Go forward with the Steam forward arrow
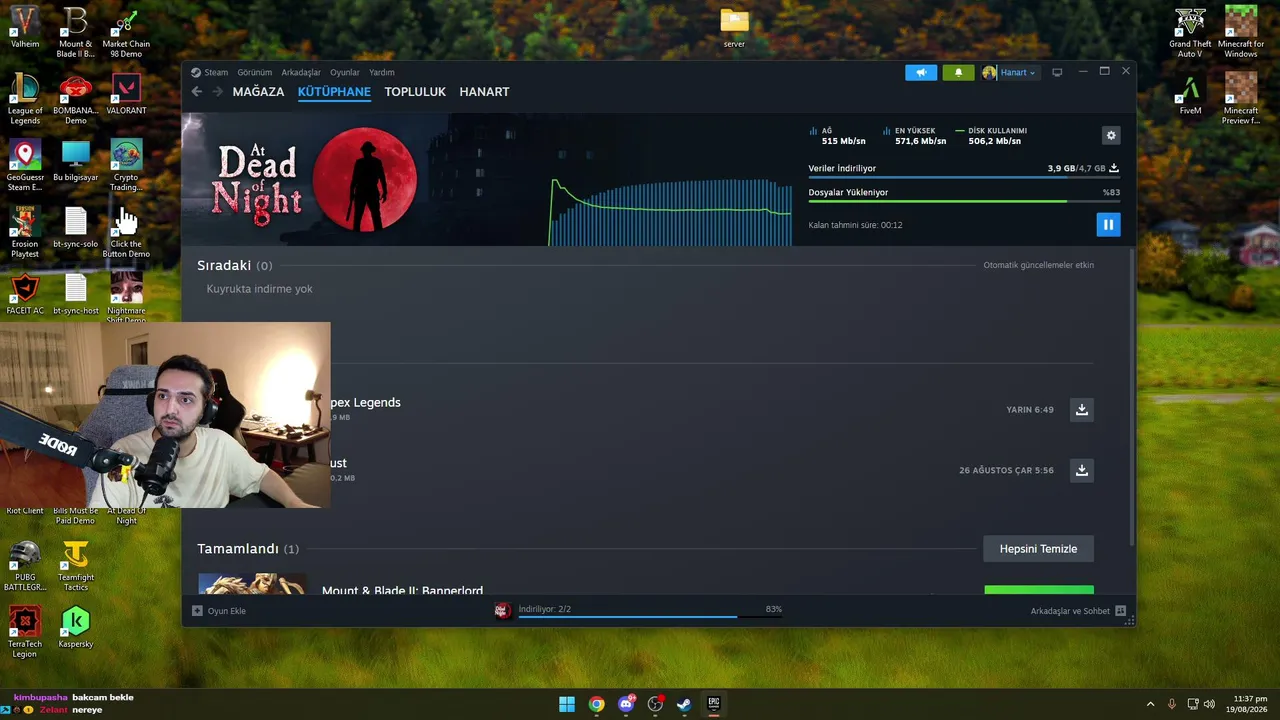Viewport: 1280px width, 720px height. tap(217, 92)
